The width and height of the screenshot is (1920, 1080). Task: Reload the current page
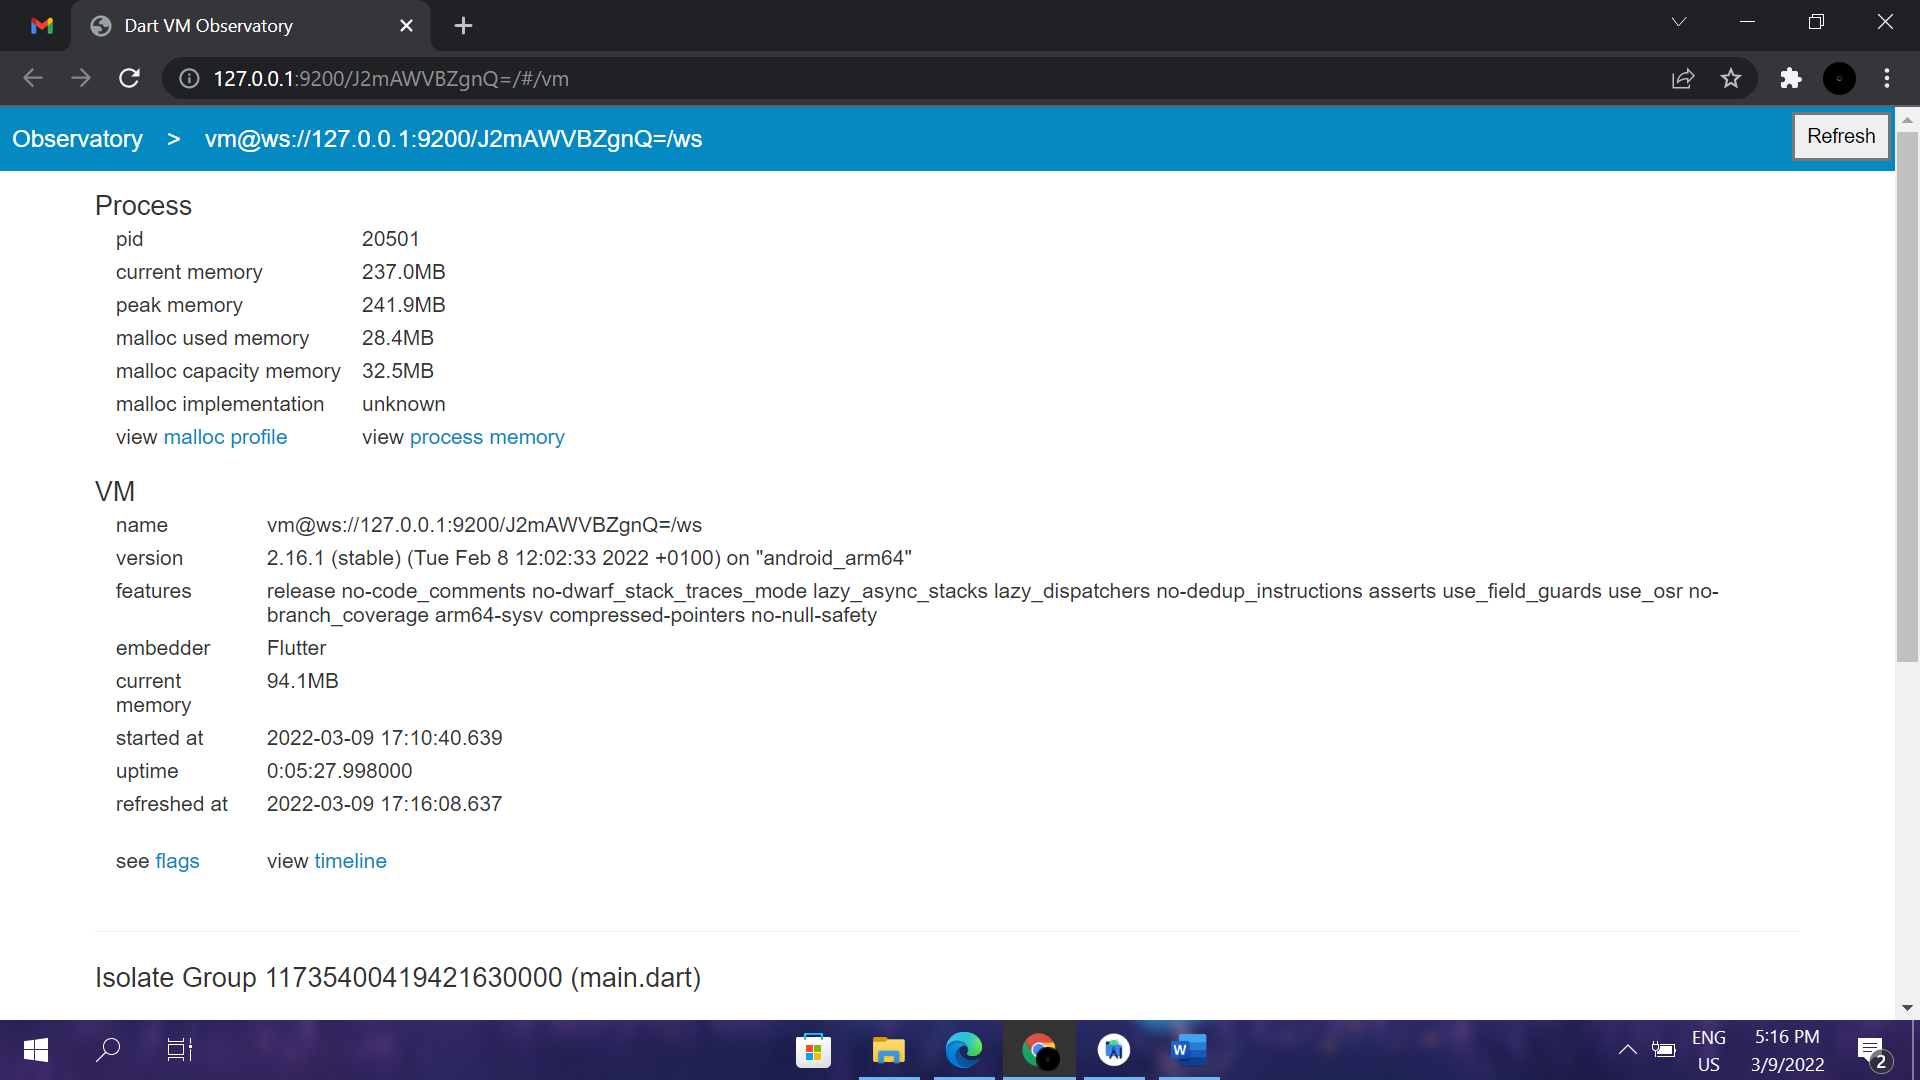[129, 78]
